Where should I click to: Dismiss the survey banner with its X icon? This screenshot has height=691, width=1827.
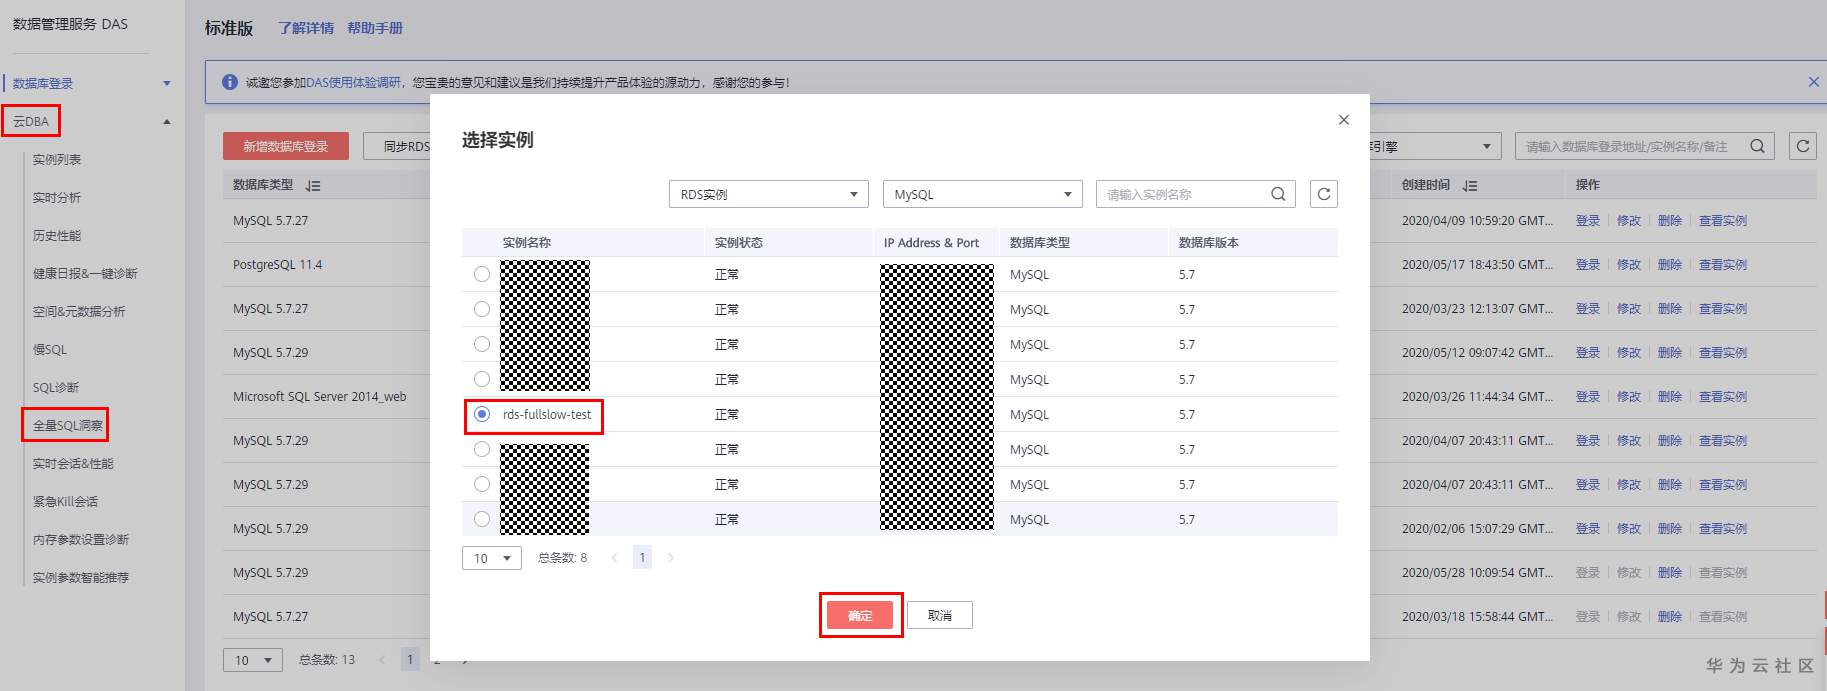pyautogui.click(x=1814, y=82)
